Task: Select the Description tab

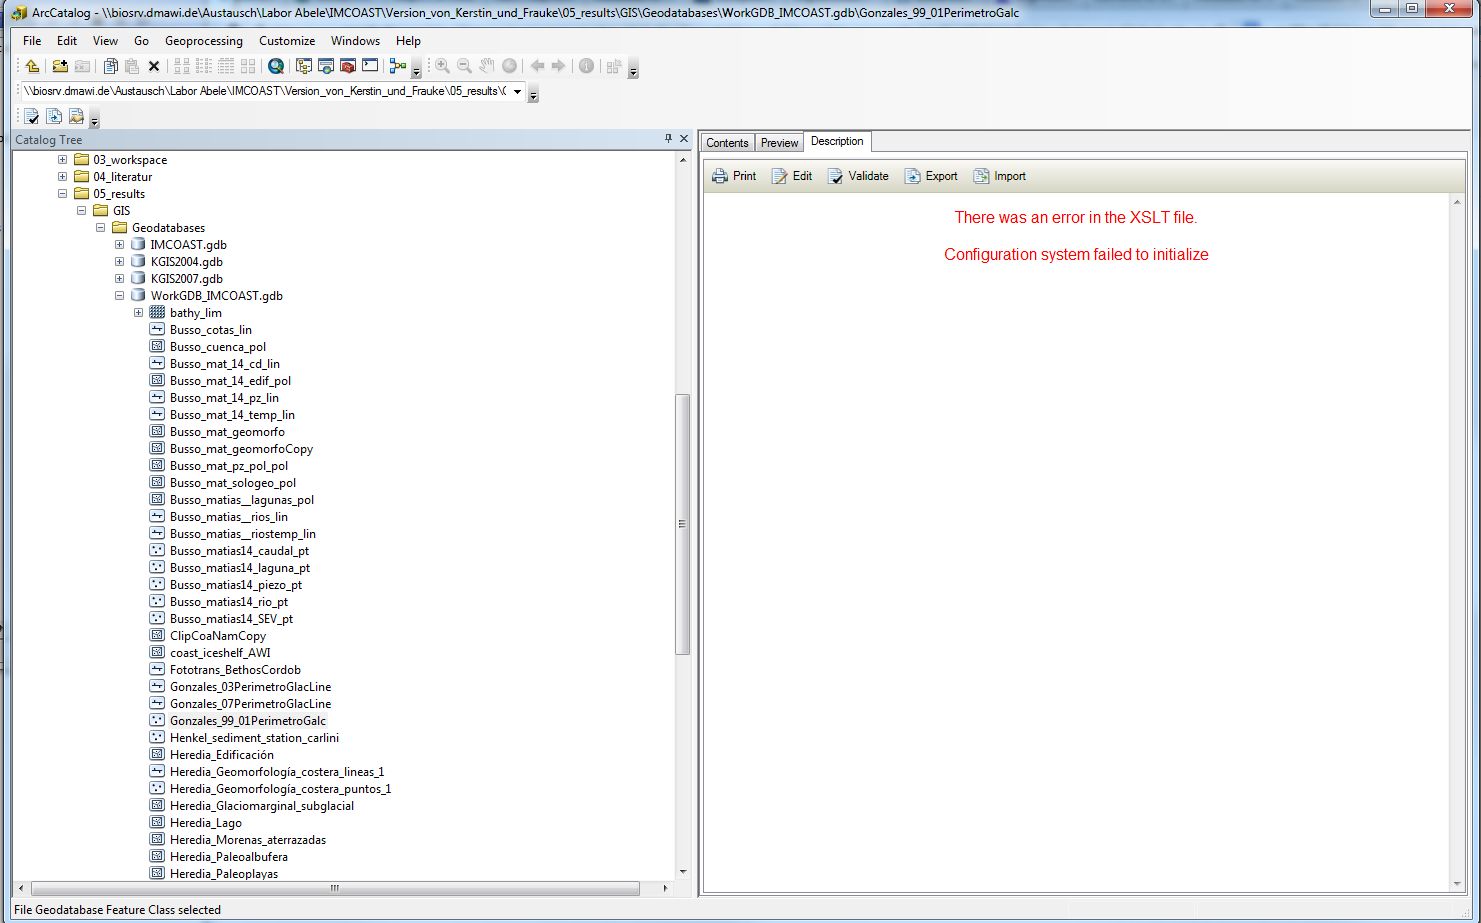Action: point(837,141)
